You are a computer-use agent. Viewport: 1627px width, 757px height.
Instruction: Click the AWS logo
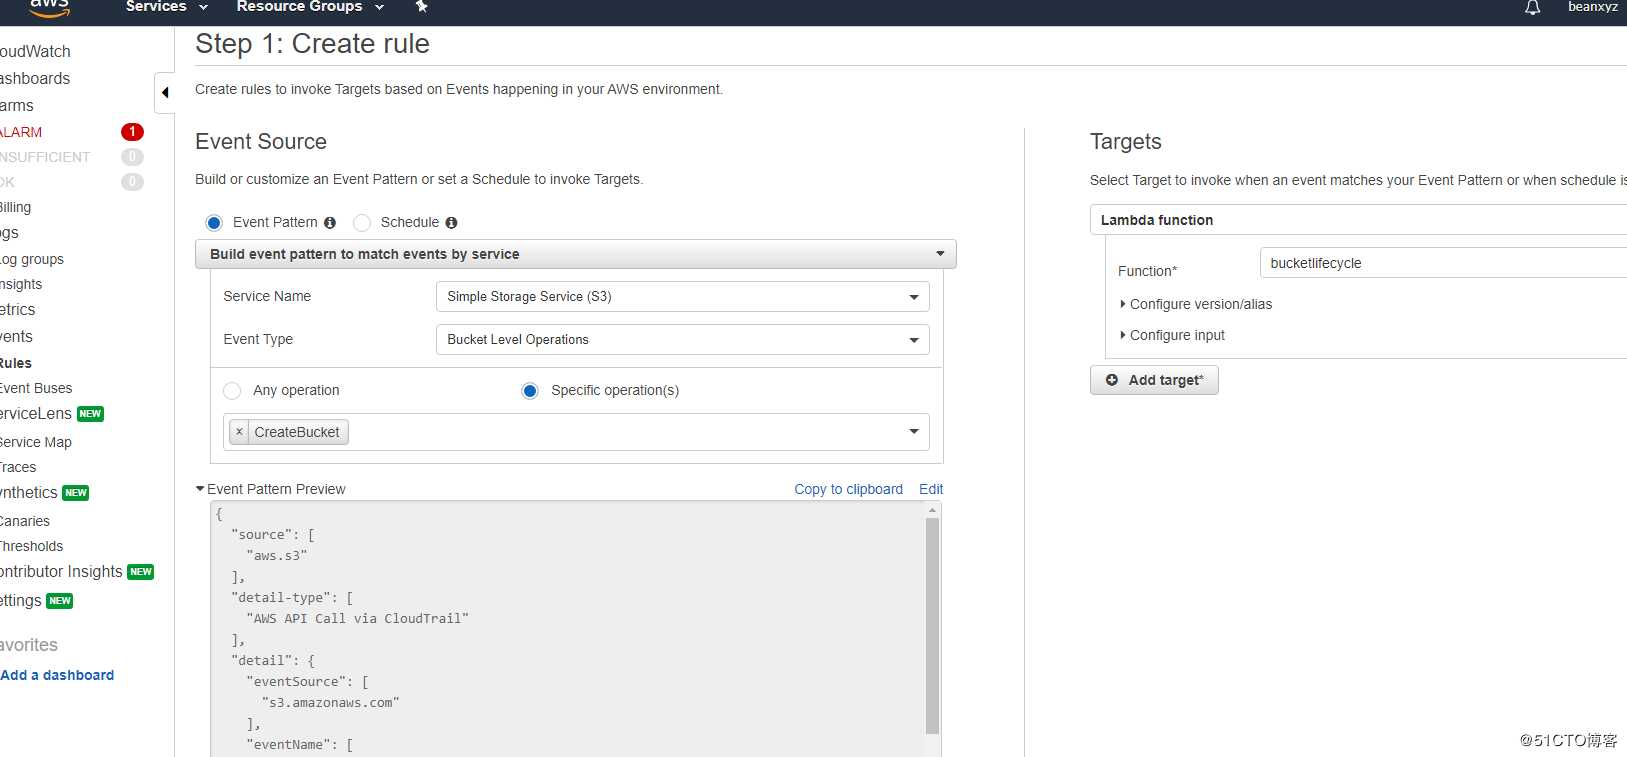[x=49, y=8]
